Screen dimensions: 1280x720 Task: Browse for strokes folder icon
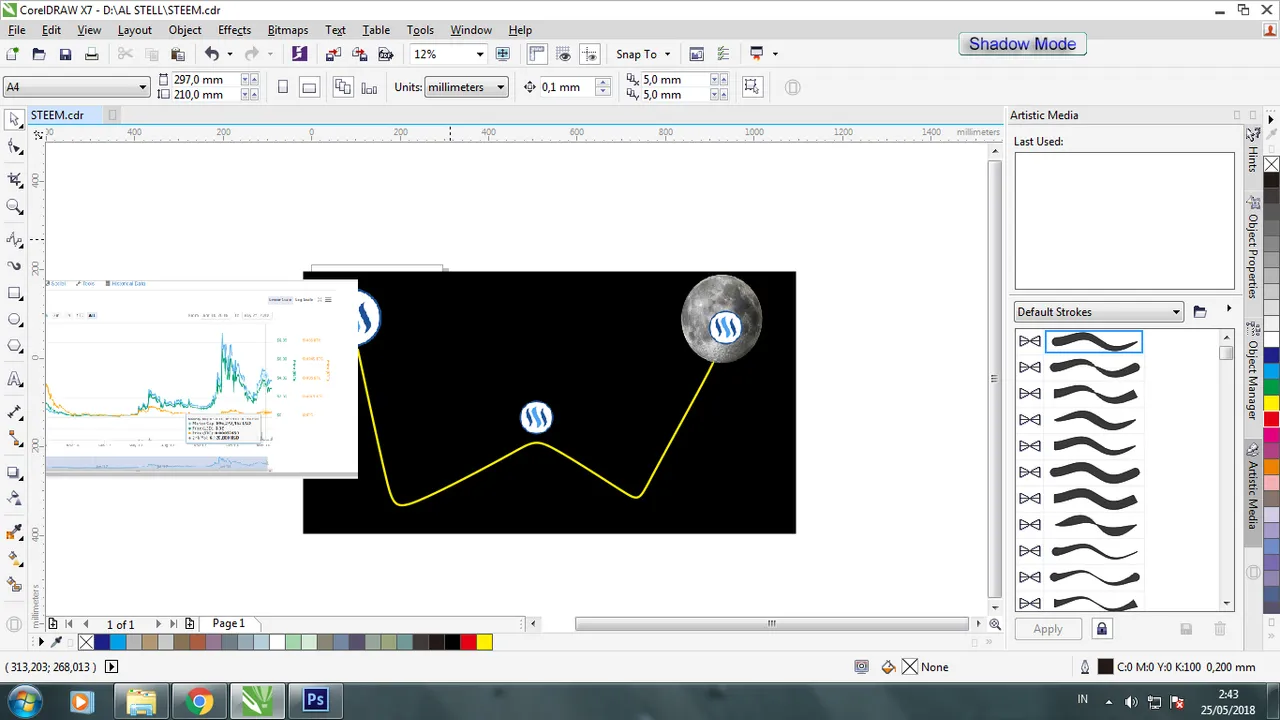tap(1200, 312)
